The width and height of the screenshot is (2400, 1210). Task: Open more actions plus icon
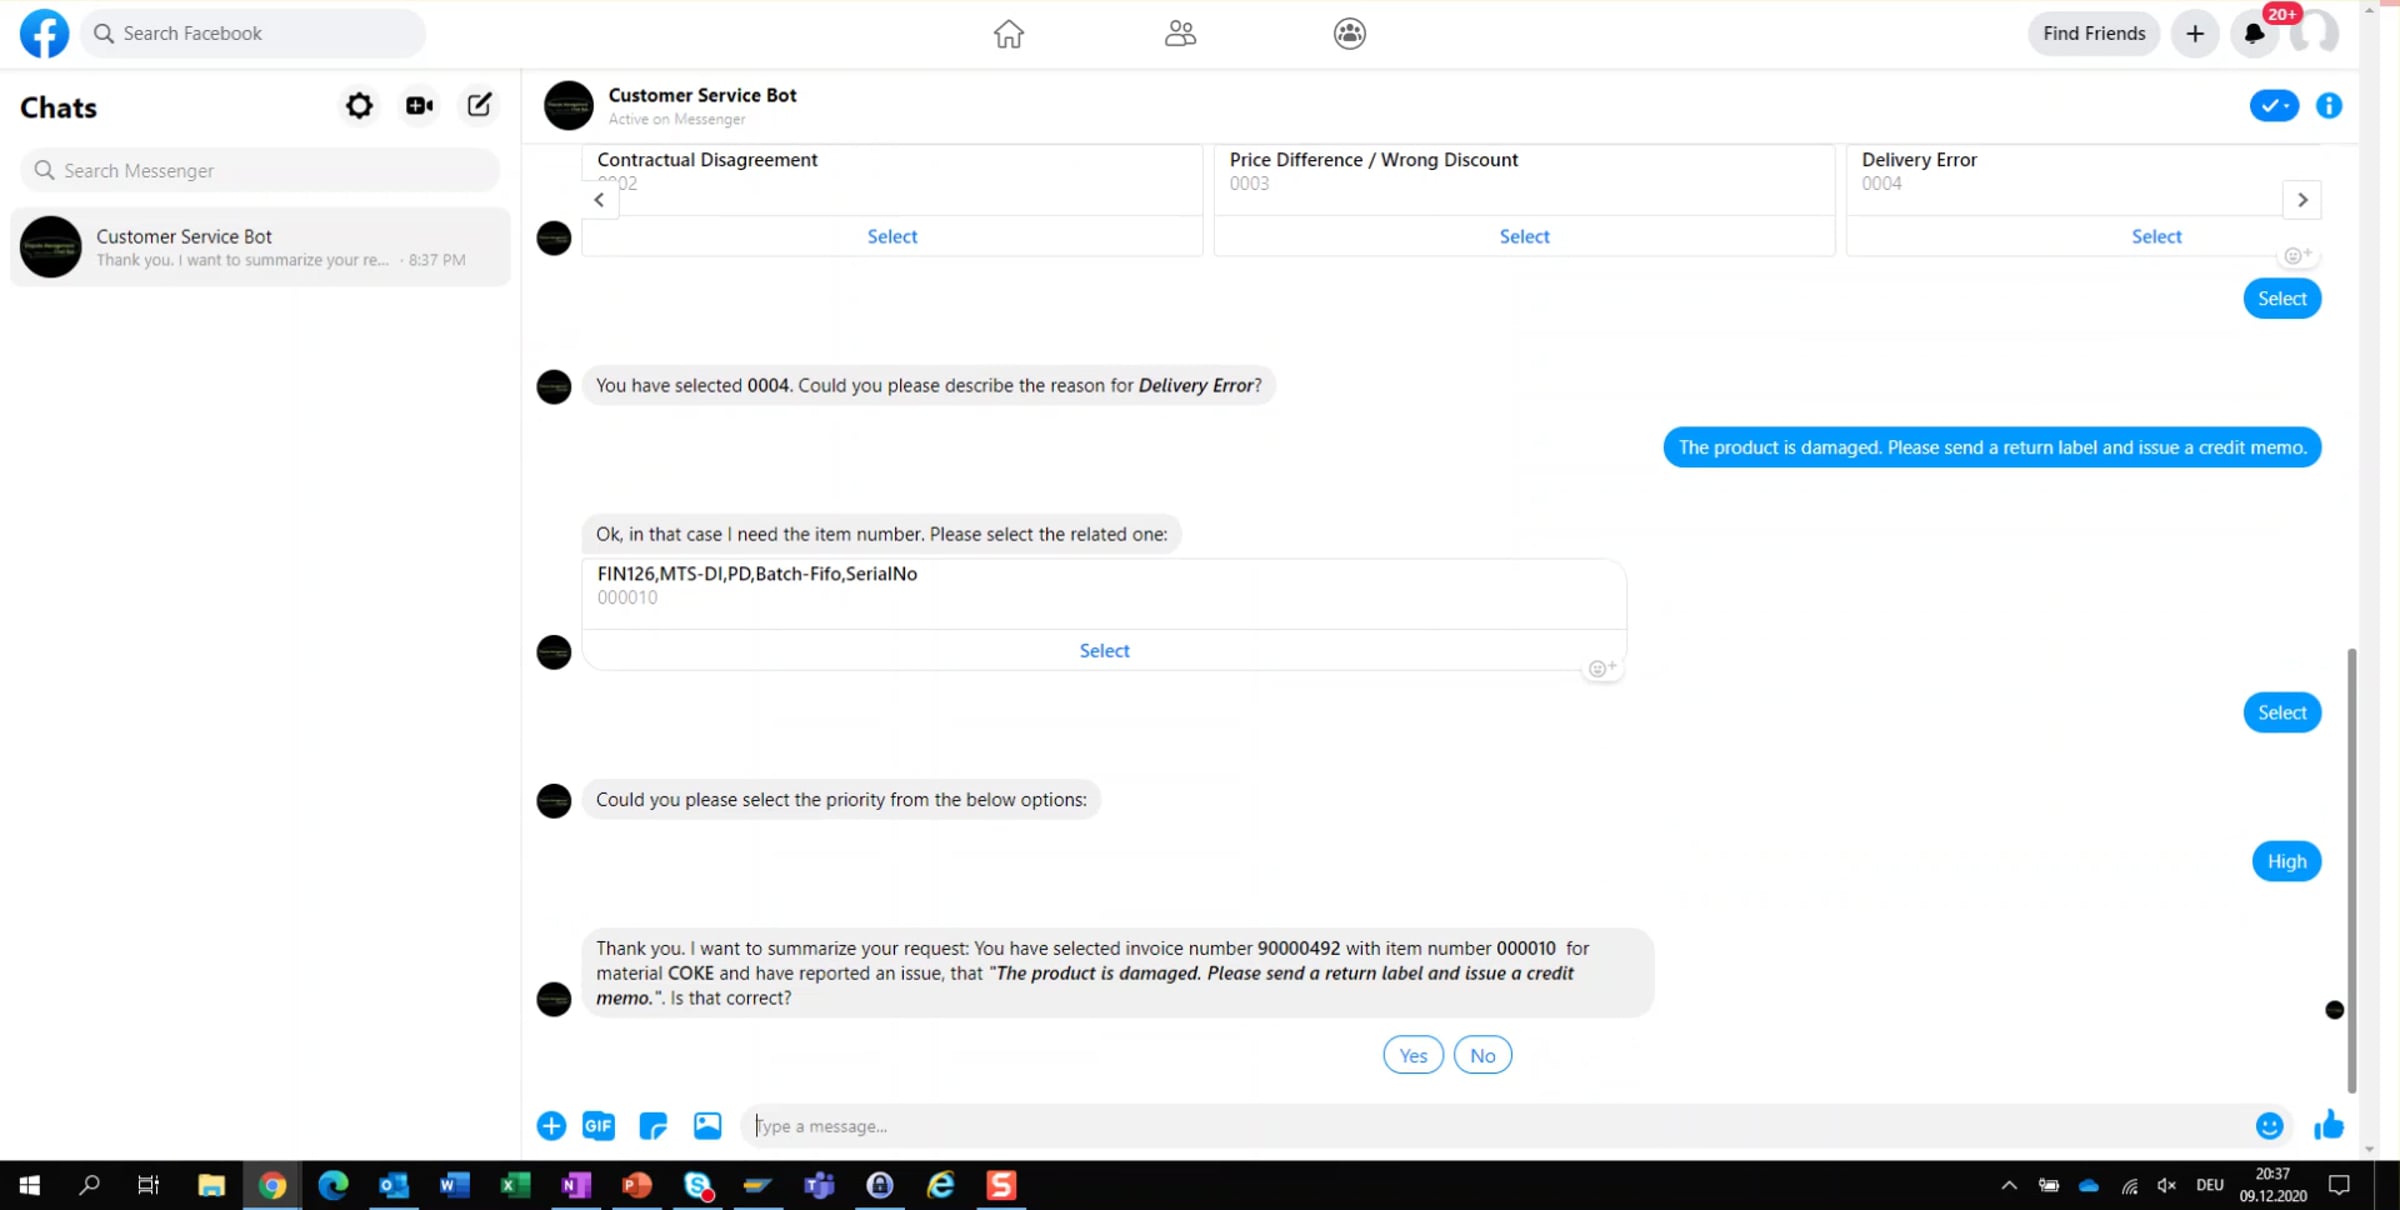[x=551, y=1126]
